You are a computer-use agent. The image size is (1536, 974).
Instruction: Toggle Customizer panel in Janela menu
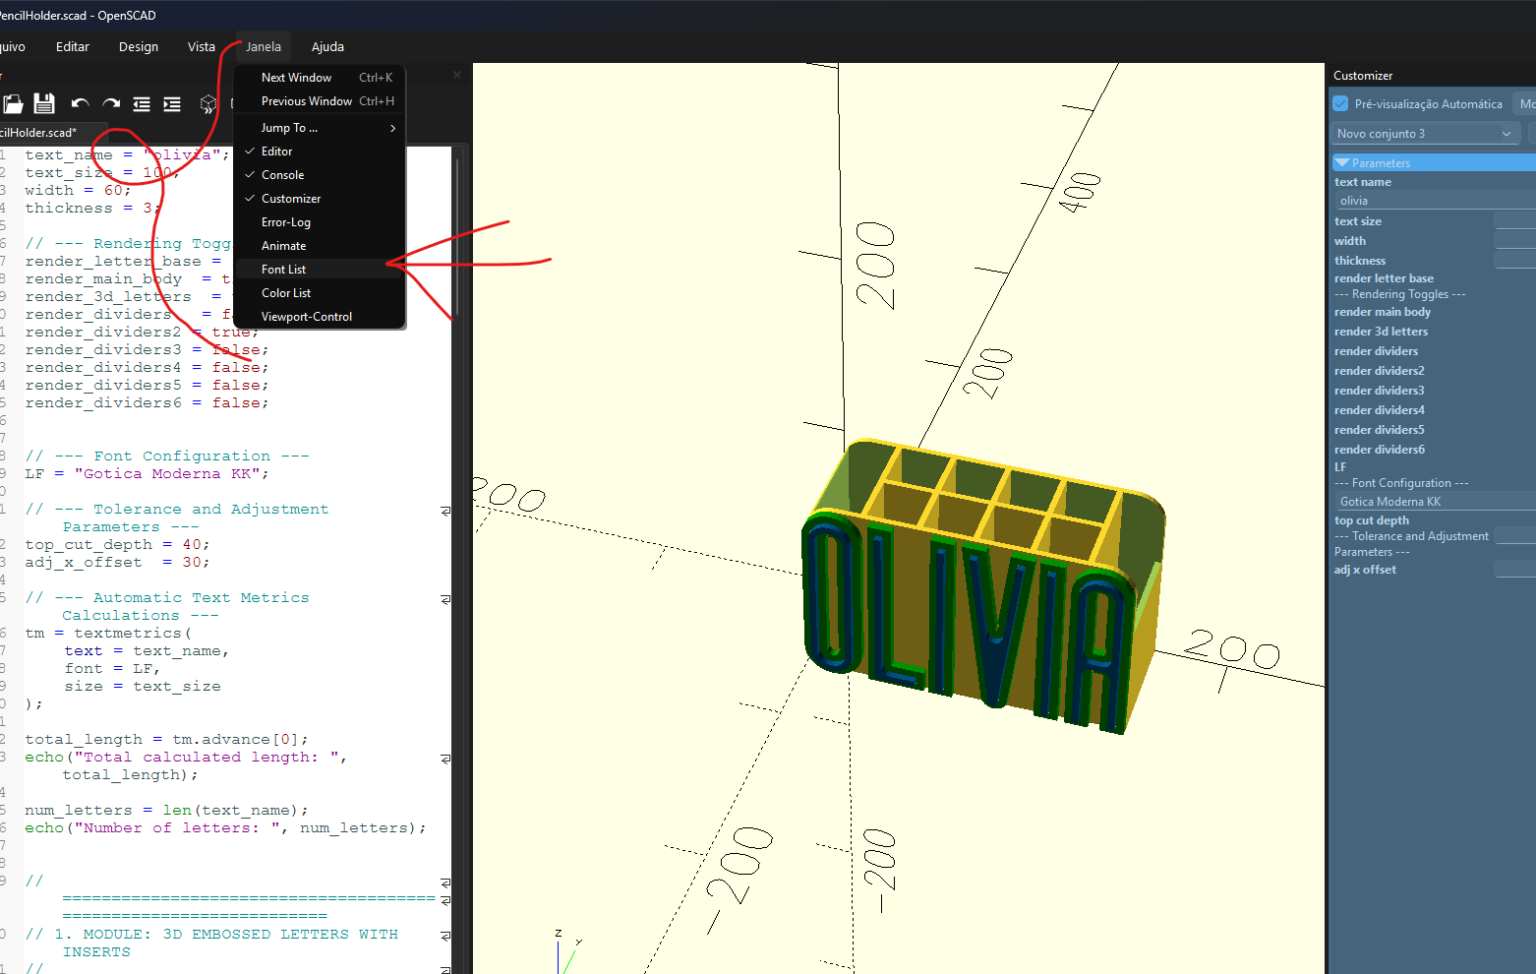(x=320, y=199)
